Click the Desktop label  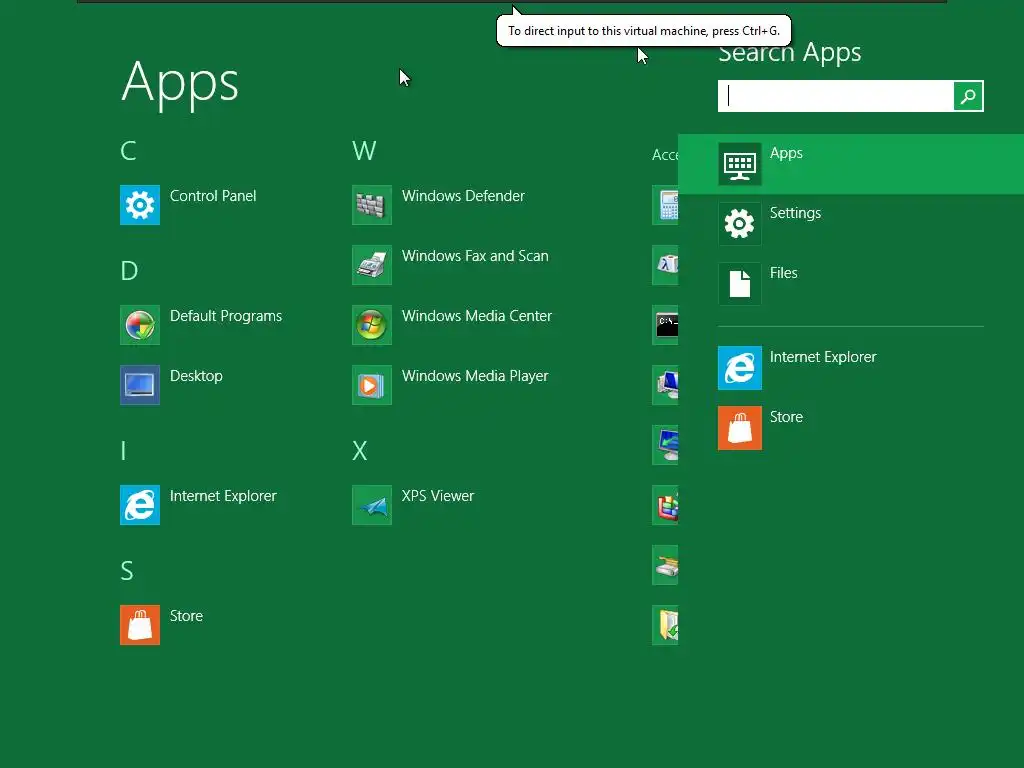point(196,376)
